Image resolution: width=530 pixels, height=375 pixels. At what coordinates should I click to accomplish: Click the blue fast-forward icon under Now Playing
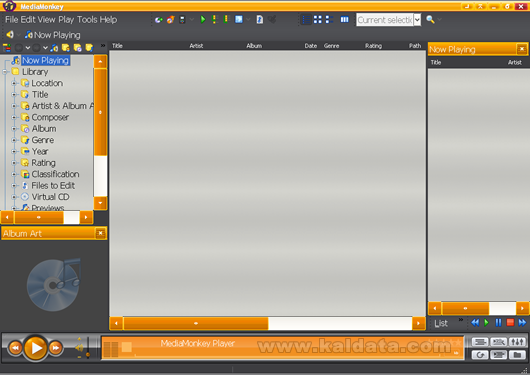point(522,323)
